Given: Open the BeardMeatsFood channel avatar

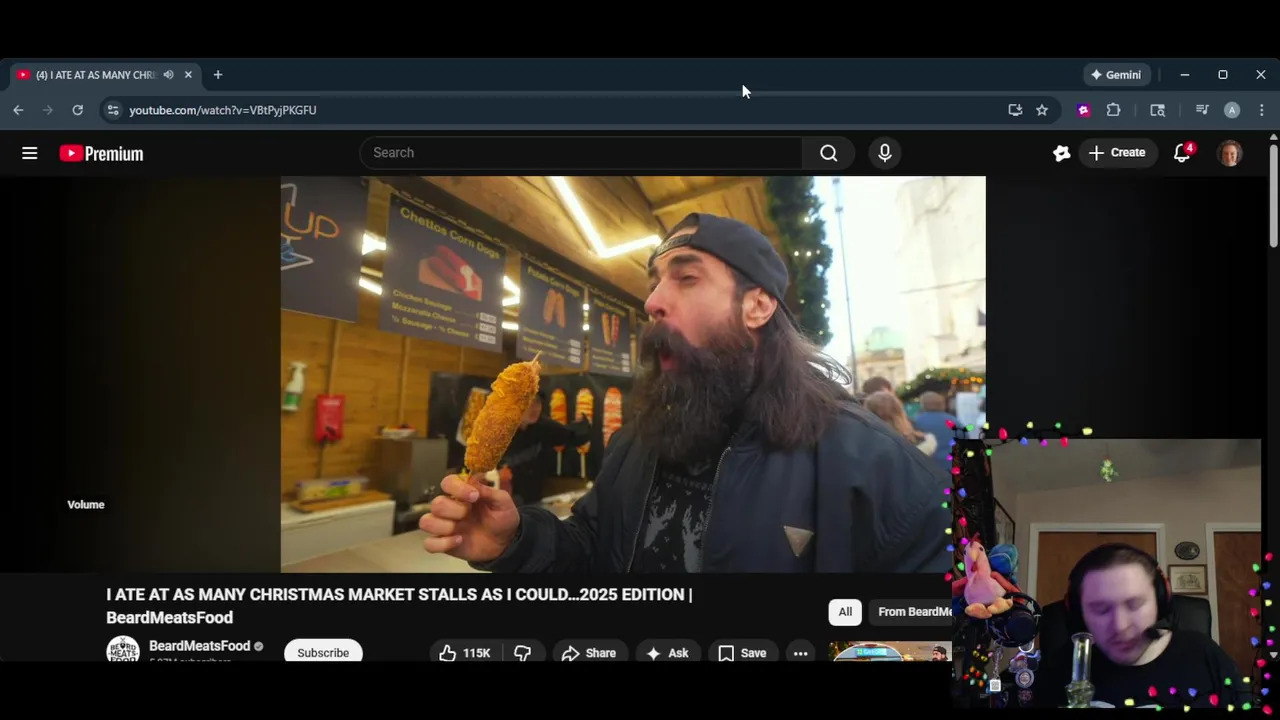Looking at the screenshot, I should pos(123,650).
